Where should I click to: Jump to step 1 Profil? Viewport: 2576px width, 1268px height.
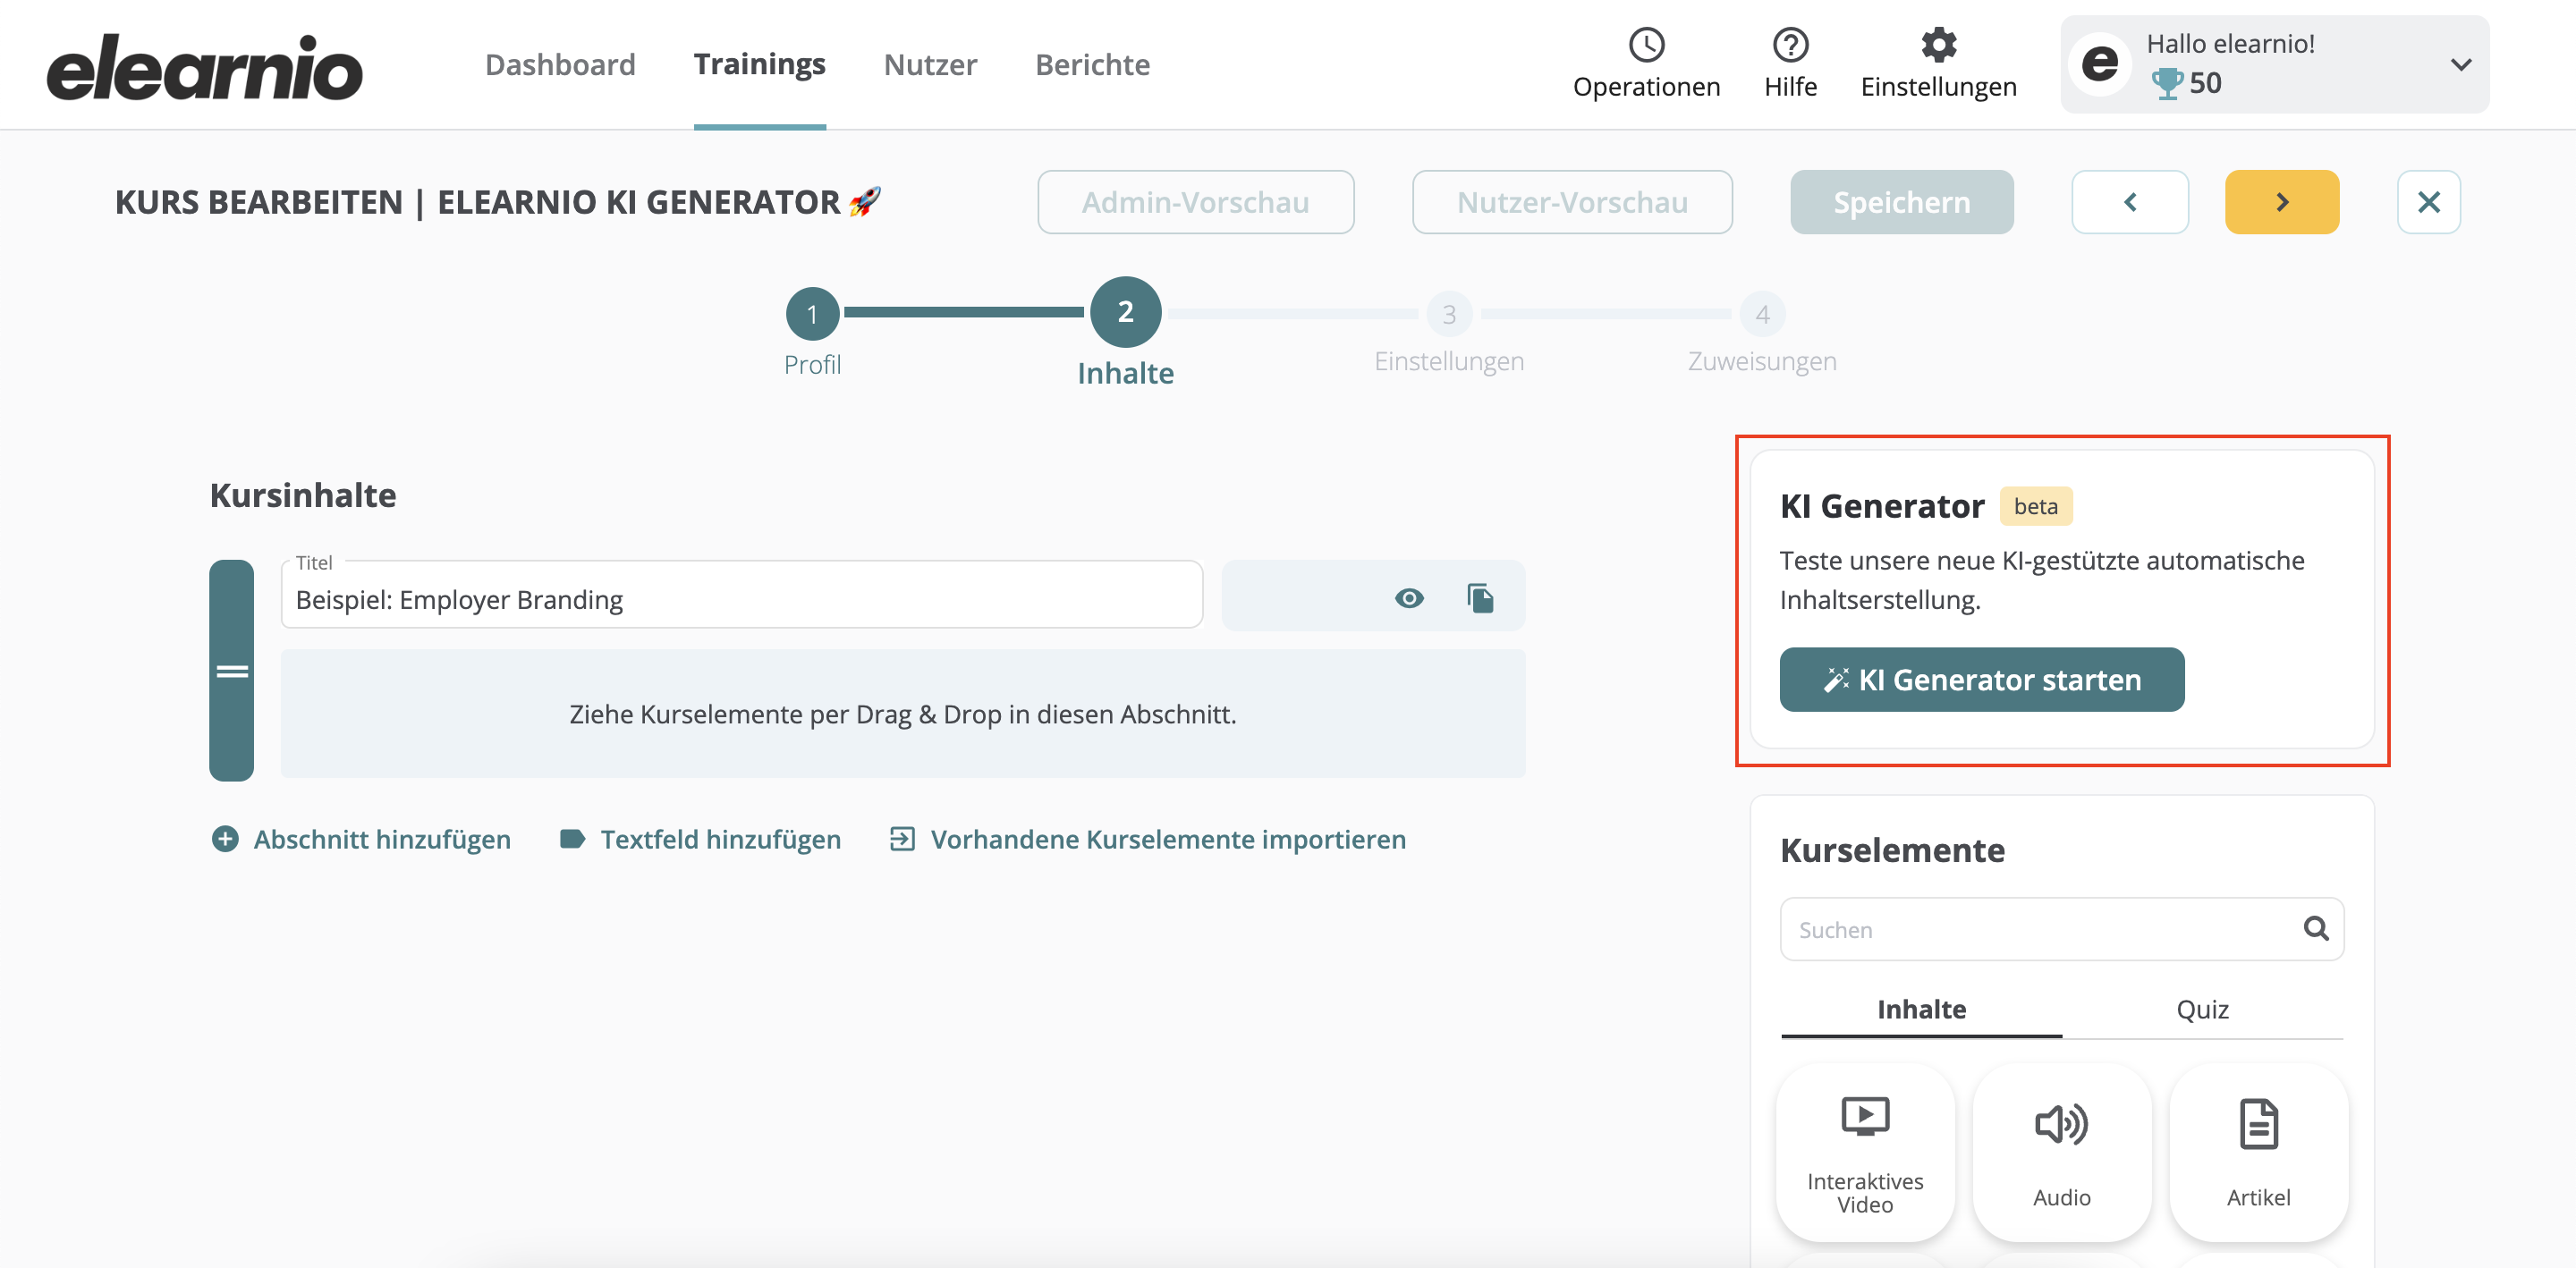(x=812, y=314)
